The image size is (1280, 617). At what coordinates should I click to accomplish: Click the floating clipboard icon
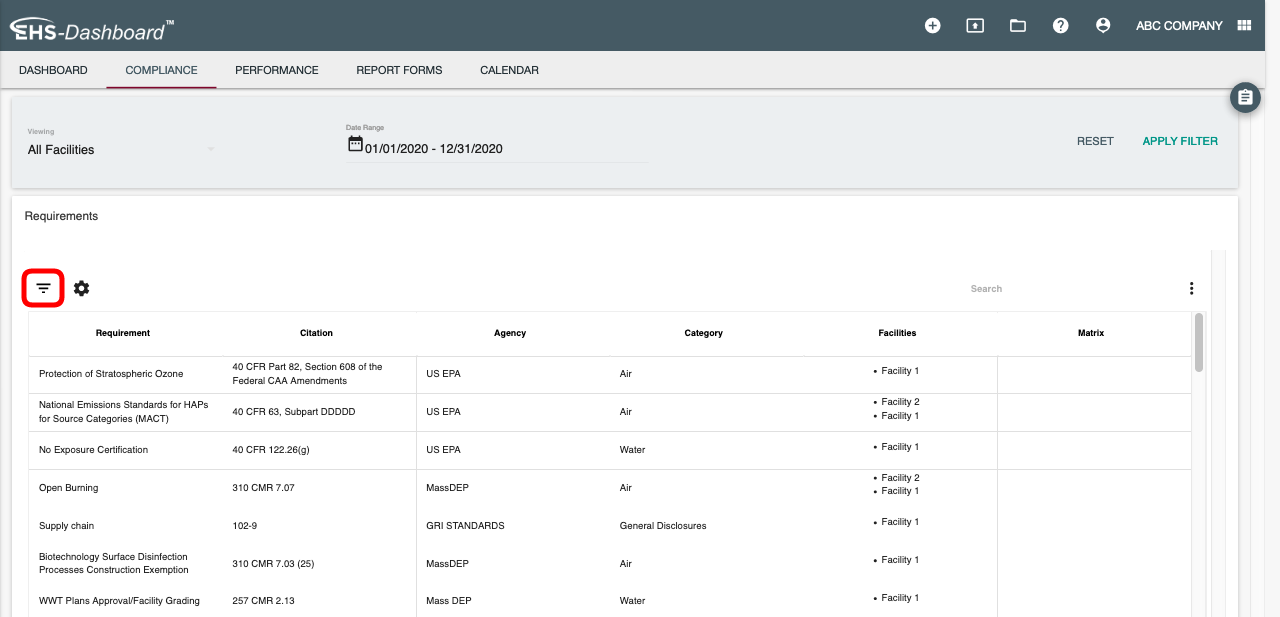(x=1245, y=97)
